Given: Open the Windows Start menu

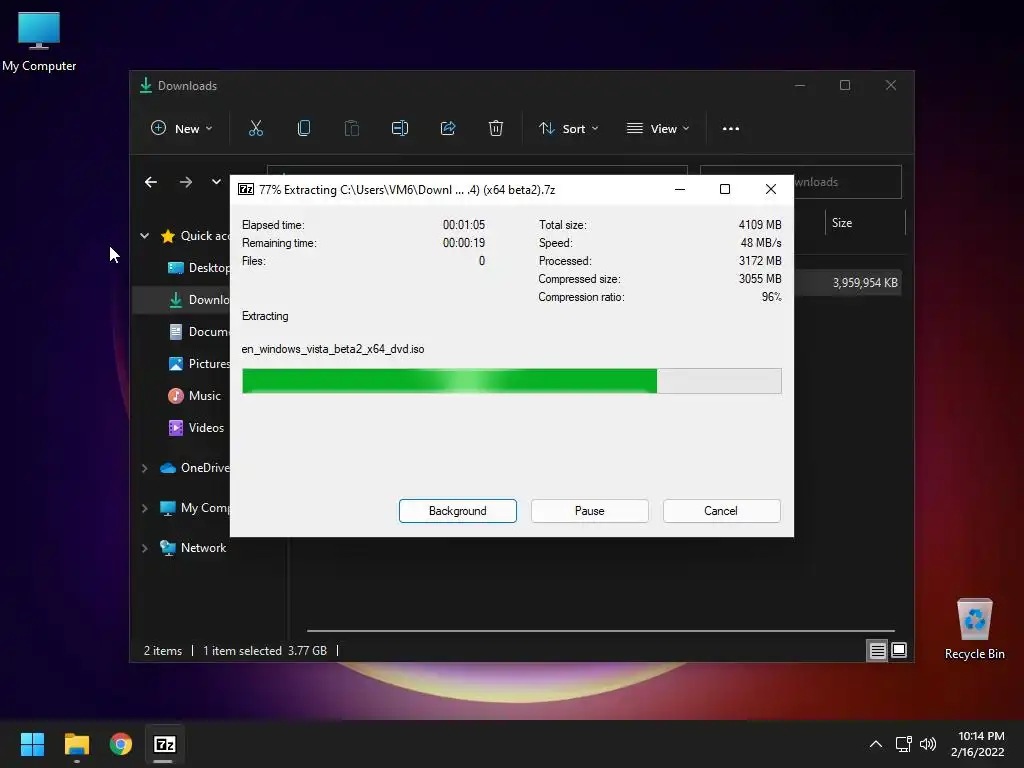Looking at the screenshot, I should (32, 744).
